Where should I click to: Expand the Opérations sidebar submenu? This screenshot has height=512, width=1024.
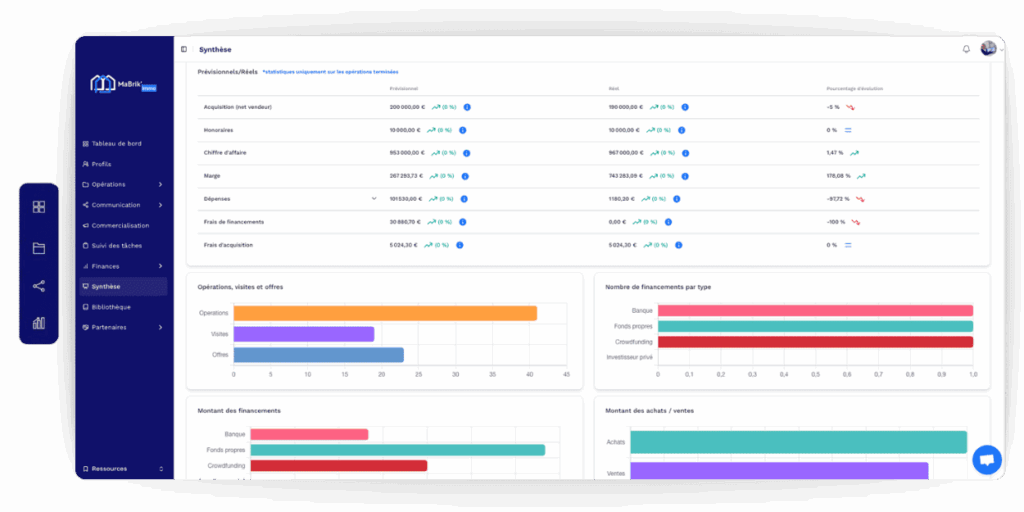pos(160,184)
